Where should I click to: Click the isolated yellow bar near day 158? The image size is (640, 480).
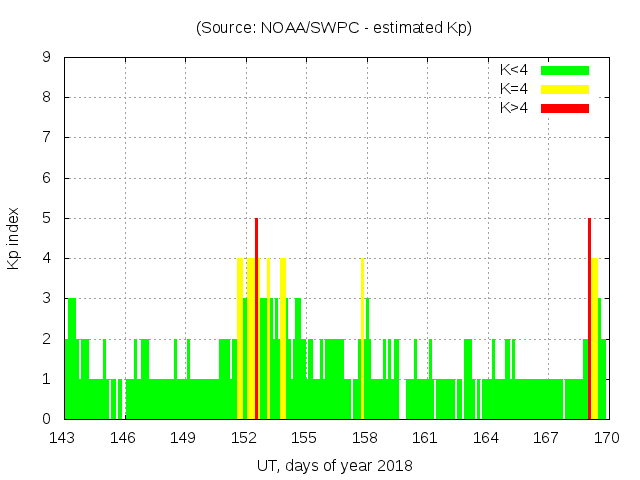pyautogui.click(x=362, y=338)
